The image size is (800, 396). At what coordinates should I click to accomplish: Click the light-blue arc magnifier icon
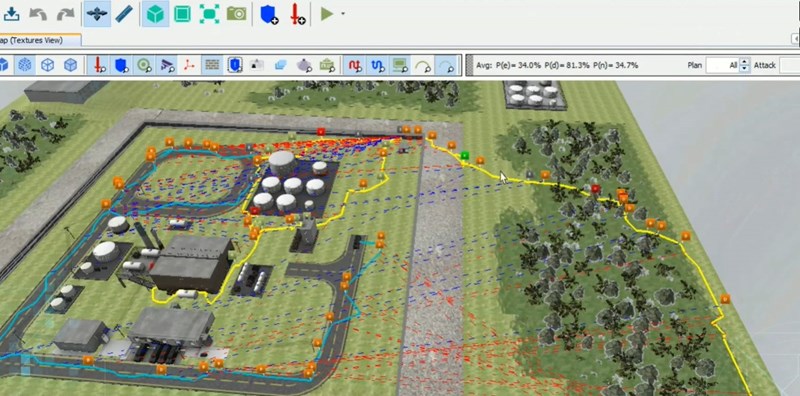point(446,65)
